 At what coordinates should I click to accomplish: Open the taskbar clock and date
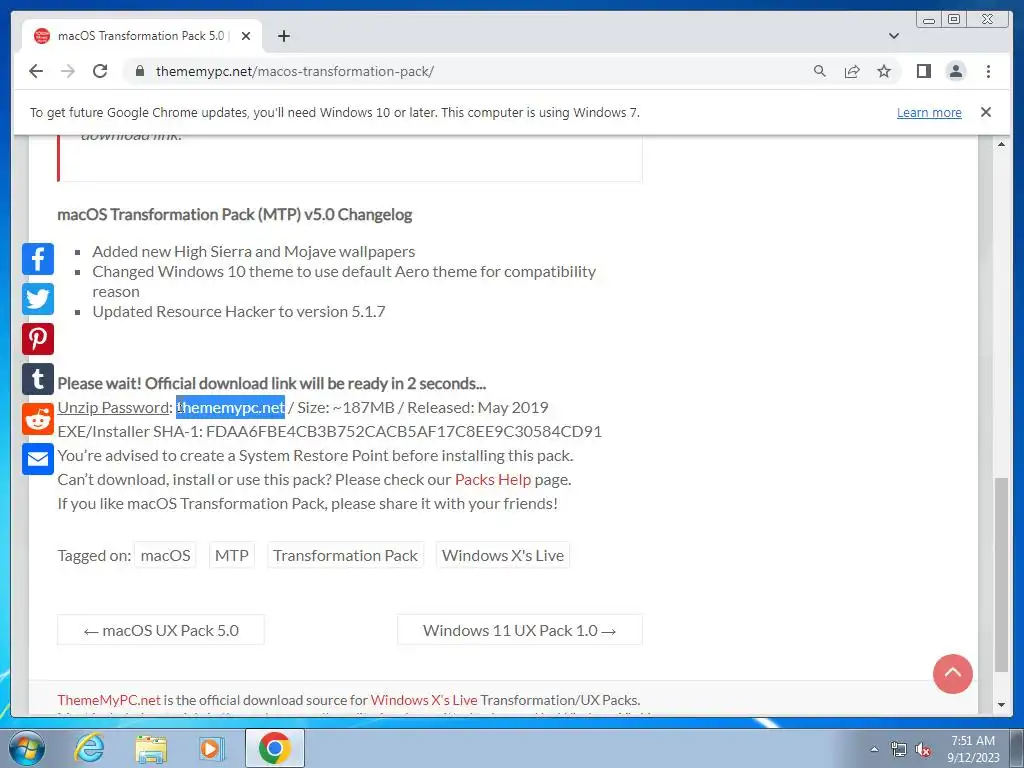click(x=973, y=749)
